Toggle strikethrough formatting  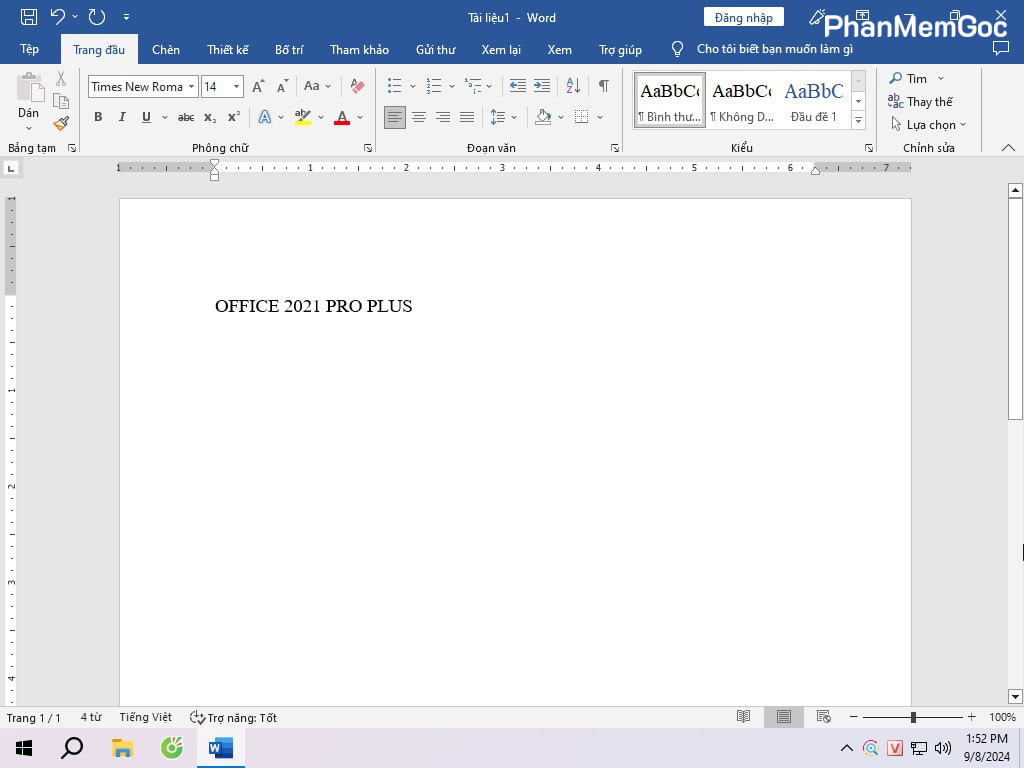pos(186,117)
